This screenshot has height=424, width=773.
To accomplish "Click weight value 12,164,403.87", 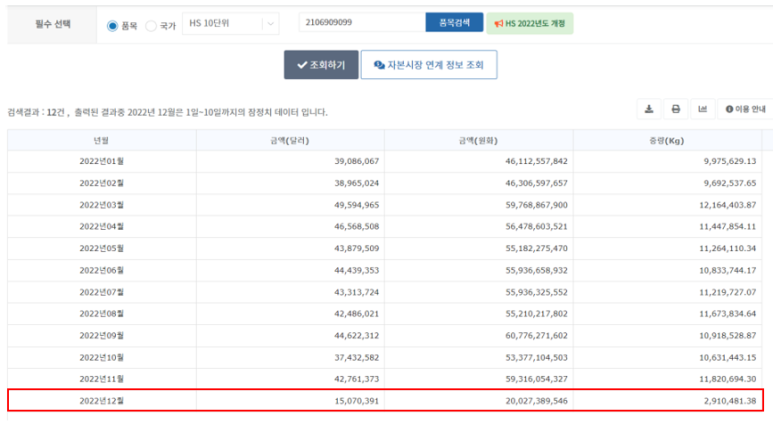I will tap(728, 205).
